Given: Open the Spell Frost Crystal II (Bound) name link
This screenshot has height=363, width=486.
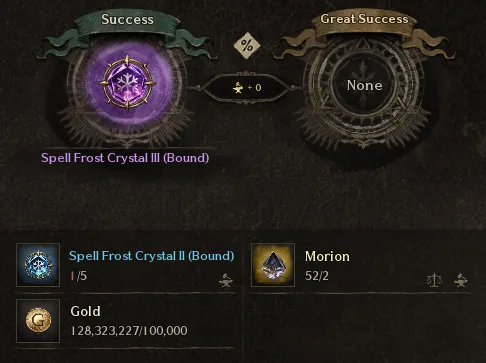Looking at the screenshot, I should click(x=152, y=256).
